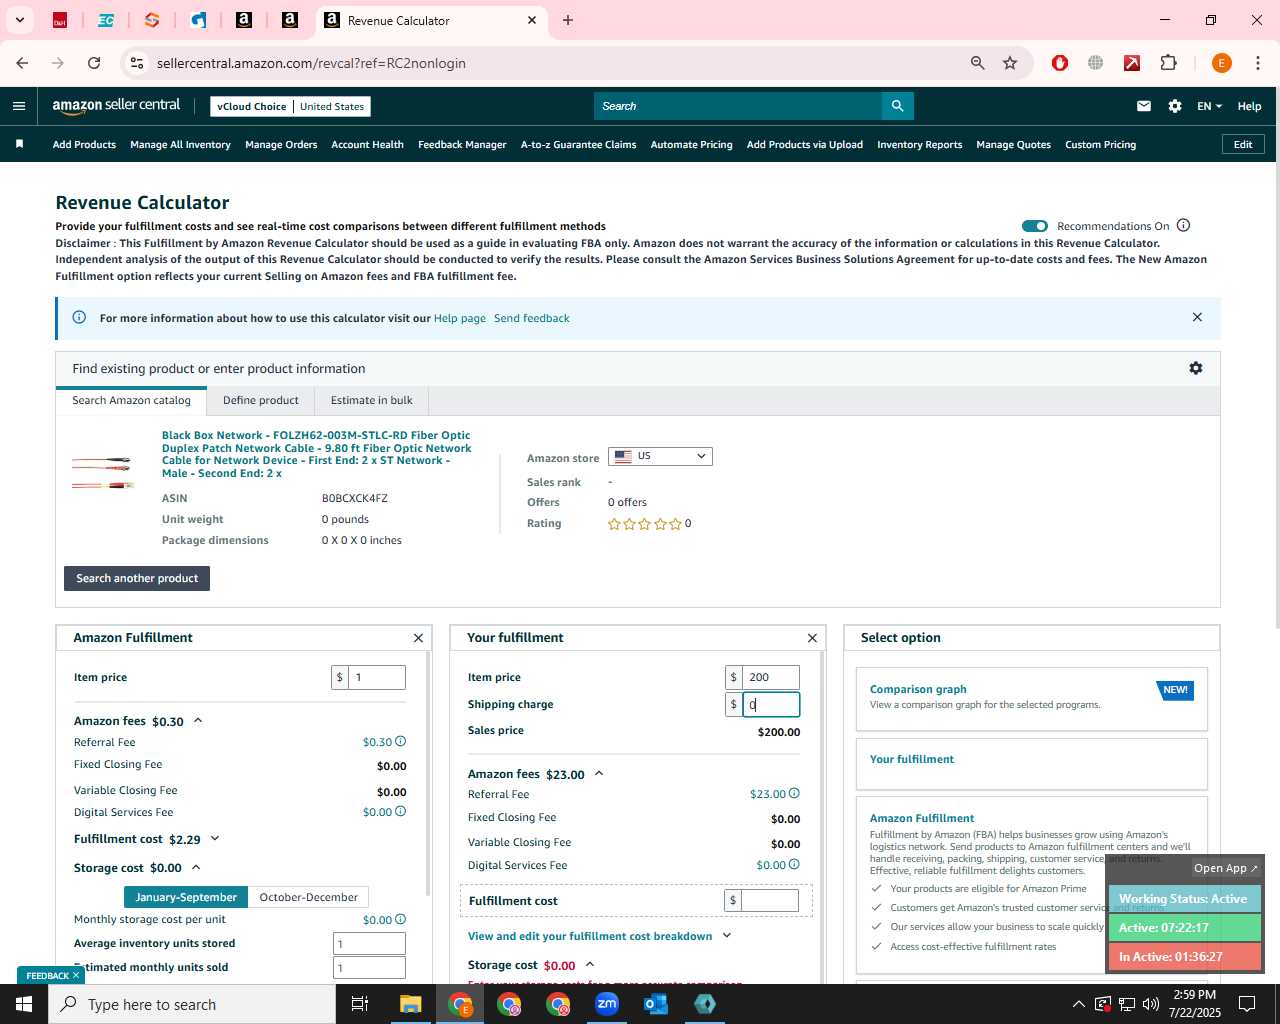Screen dimensions: 1280x1024
Task: Click the bookmark flag icon in navigation bar
Action: pos(19,144)
